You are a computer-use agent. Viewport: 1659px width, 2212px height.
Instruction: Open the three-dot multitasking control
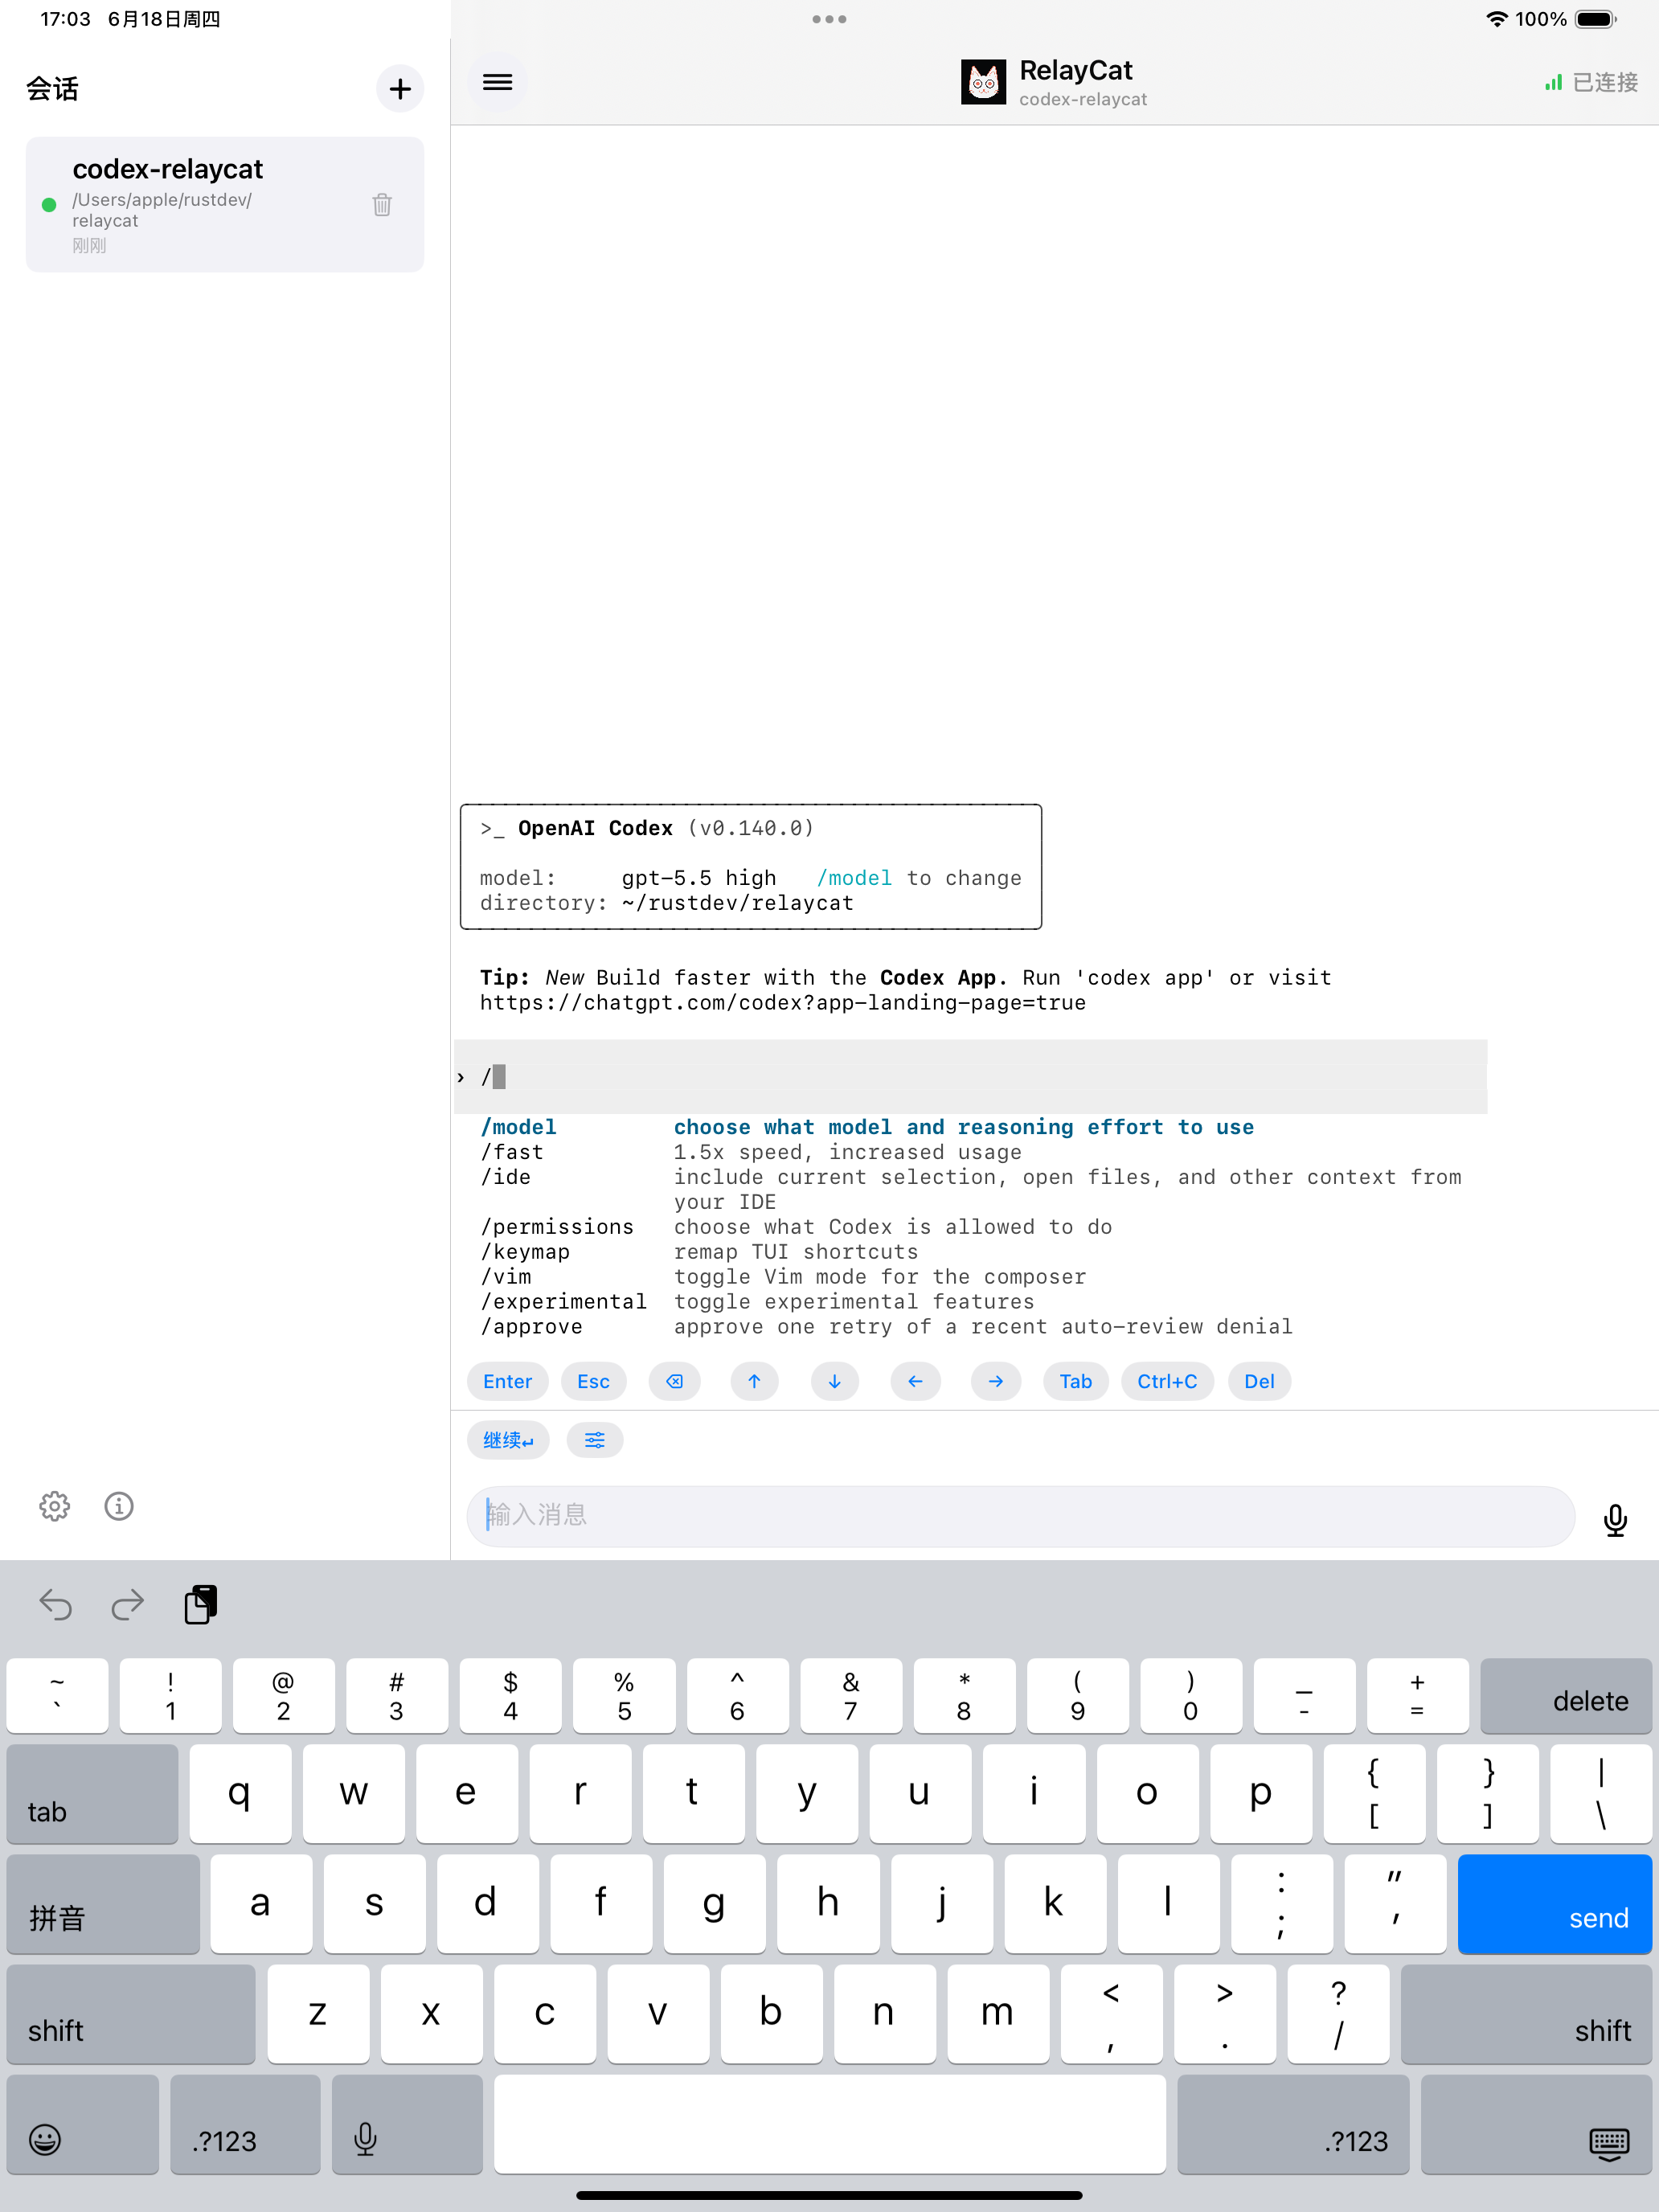(x=829, y=19)
